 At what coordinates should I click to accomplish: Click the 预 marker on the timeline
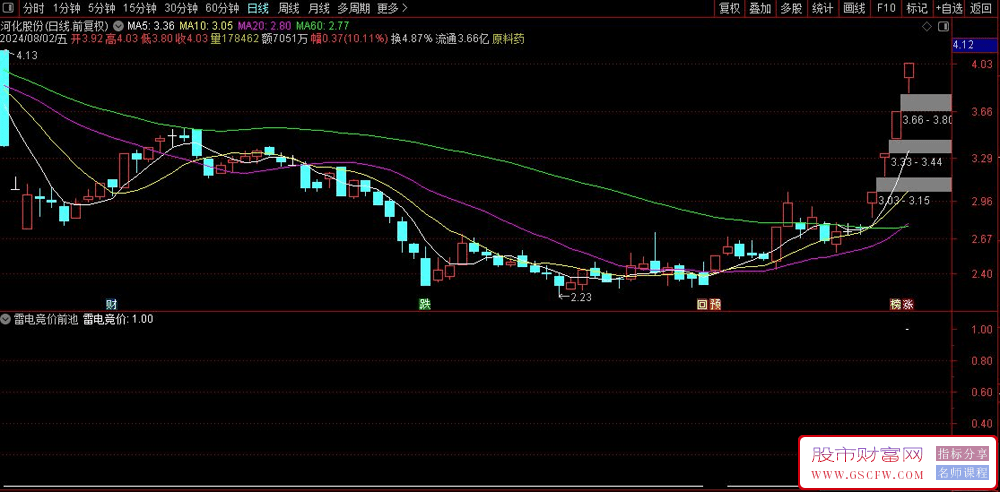pos(715,304)
